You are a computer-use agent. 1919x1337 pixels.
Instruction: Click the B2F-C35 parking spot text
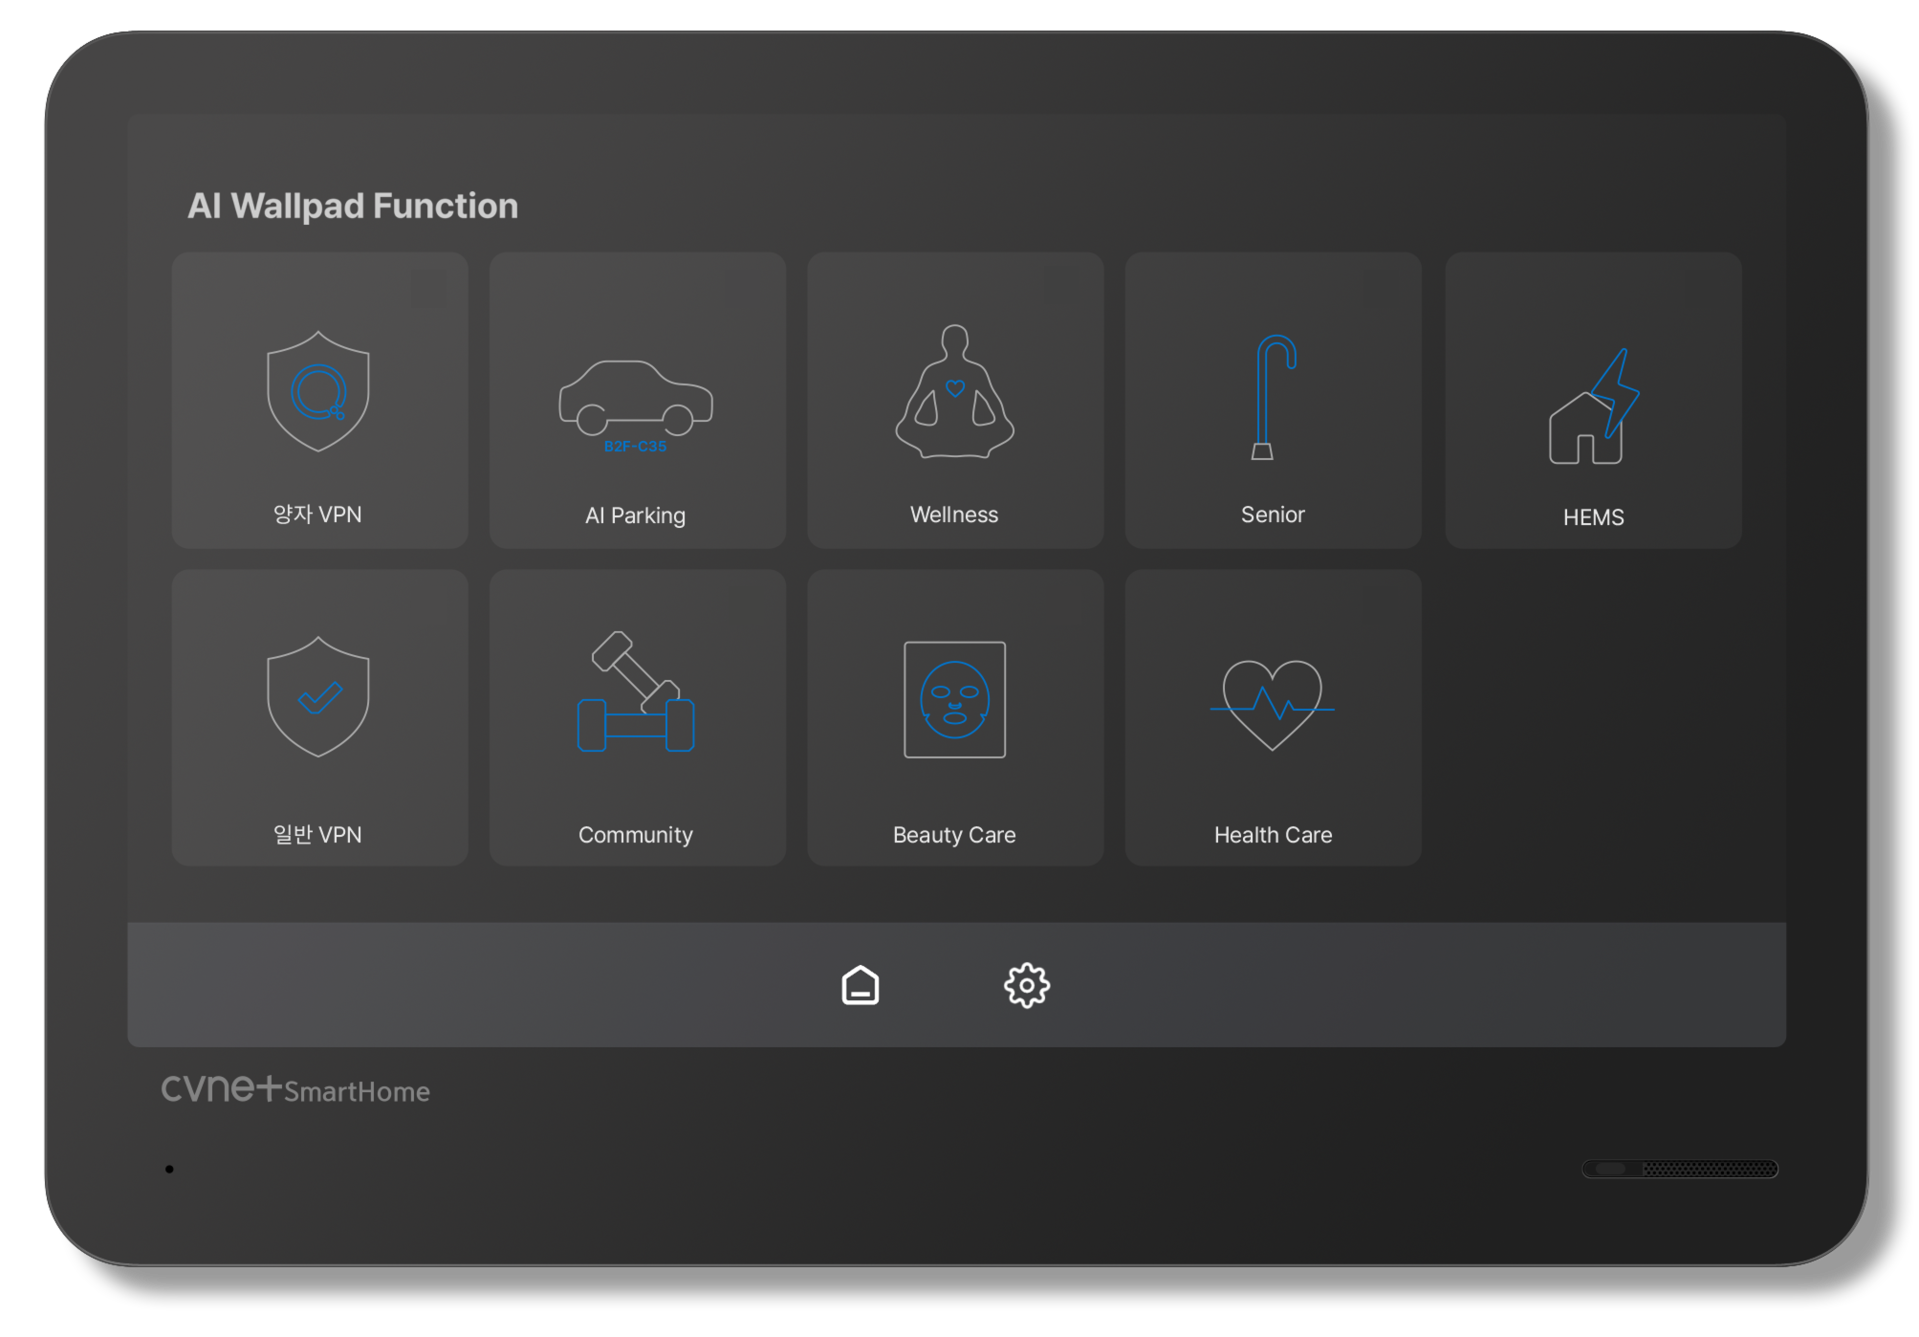[x=635, y=446]
